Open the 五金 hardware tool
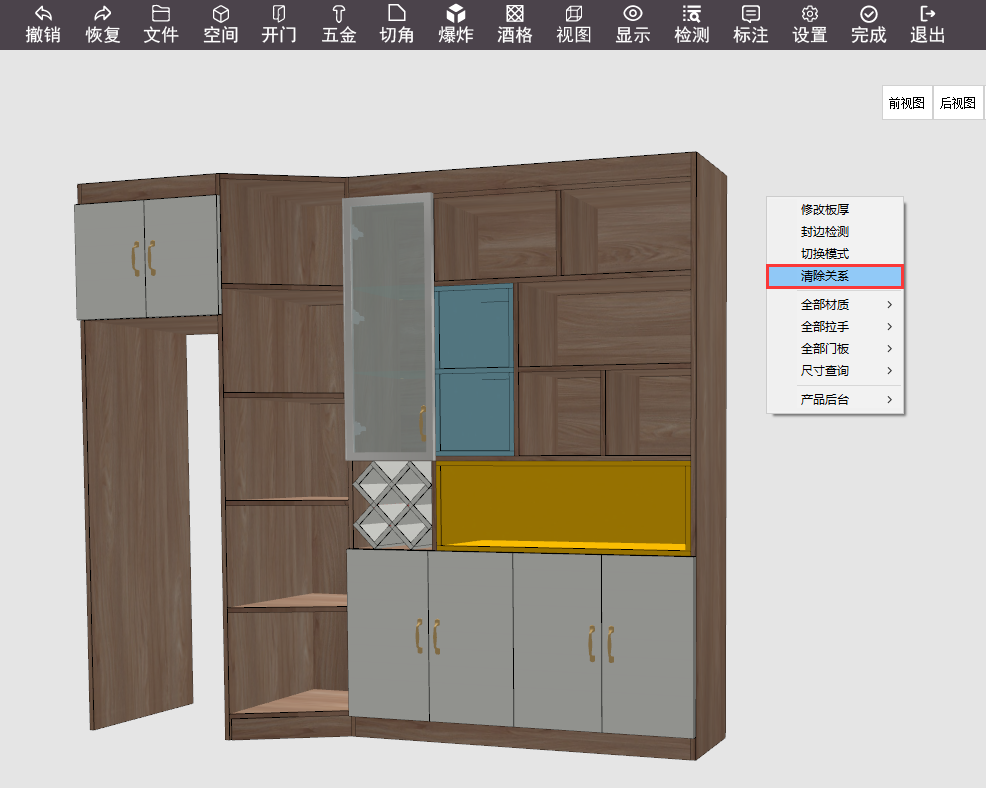The height and width of the screenshot is (788, 986). [339, 25]
